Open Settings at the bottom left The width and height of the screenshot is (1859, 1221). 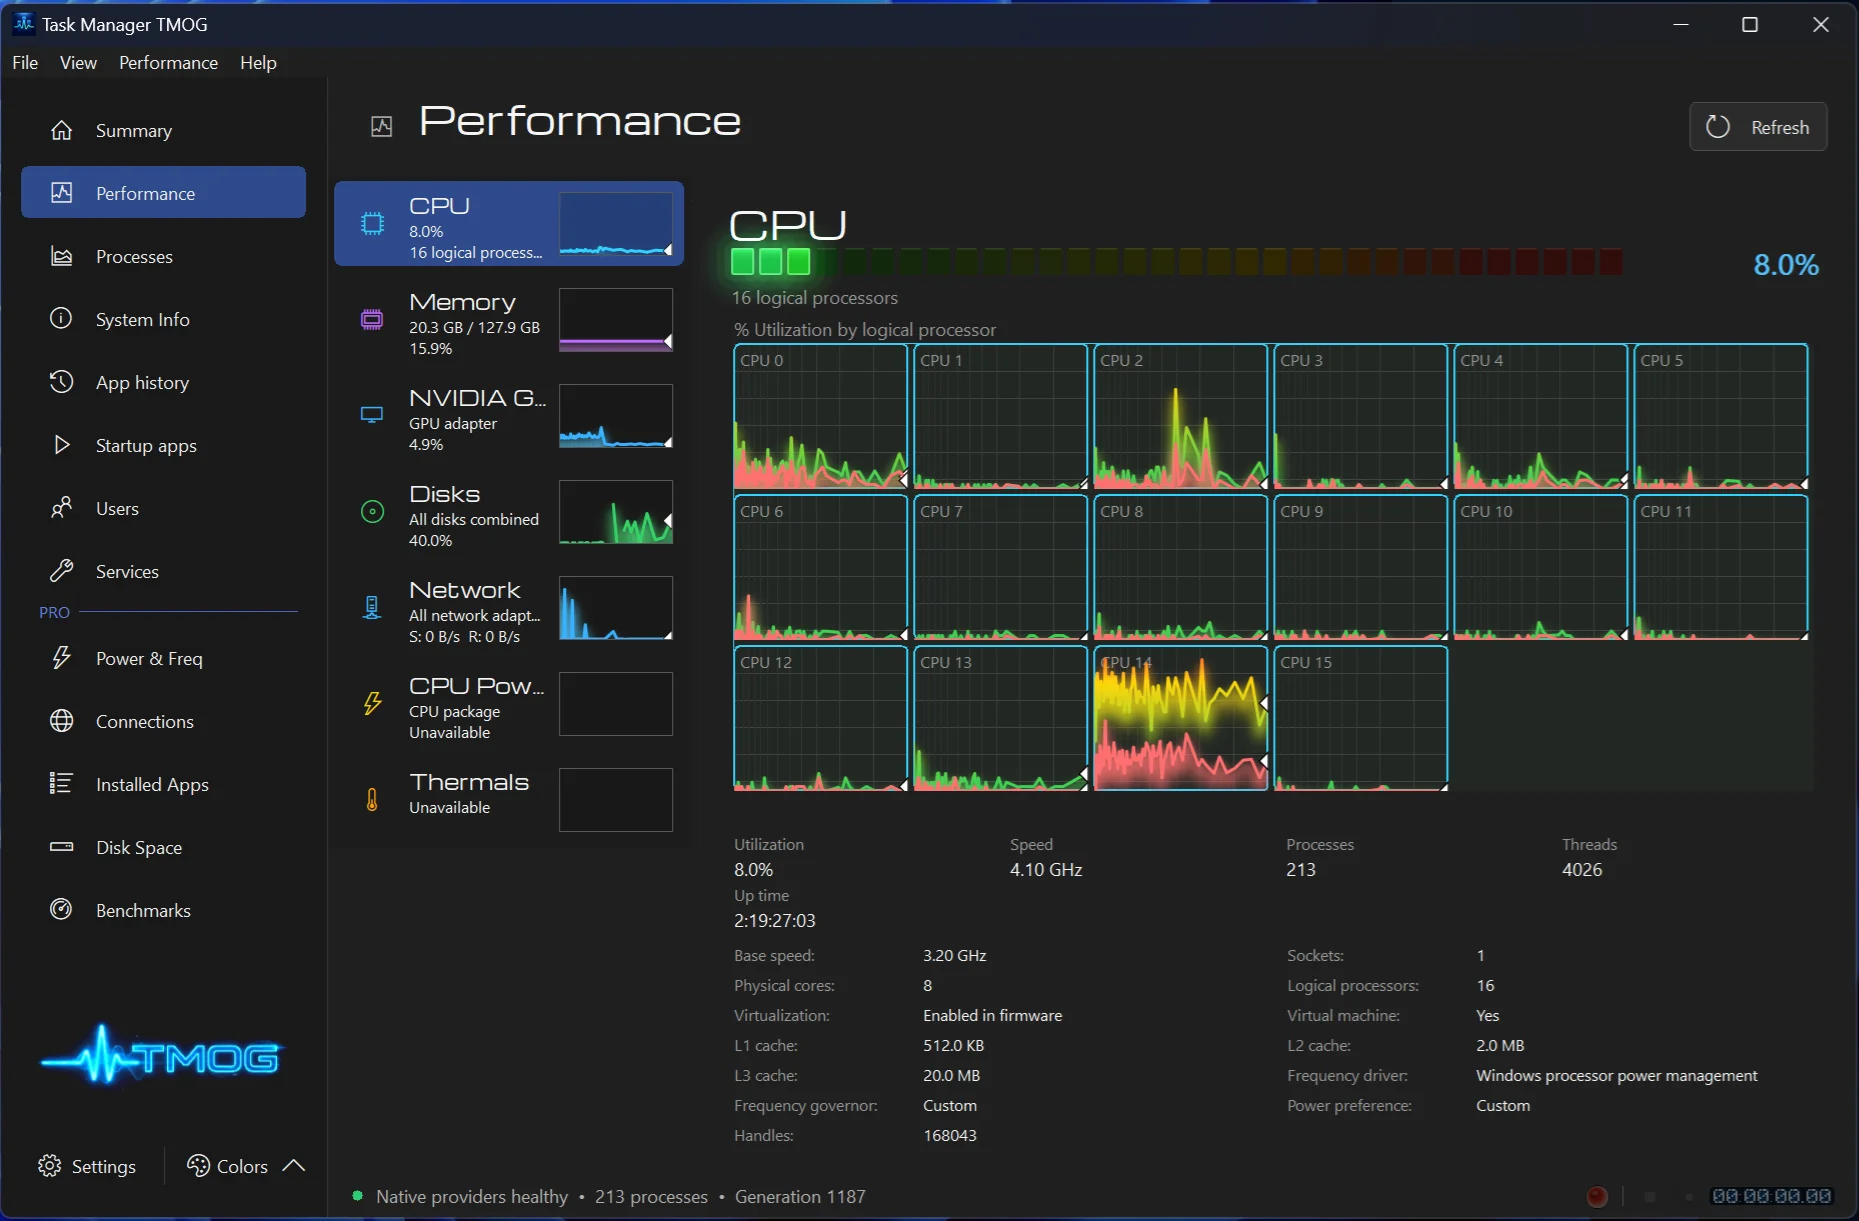point(87,1166)
